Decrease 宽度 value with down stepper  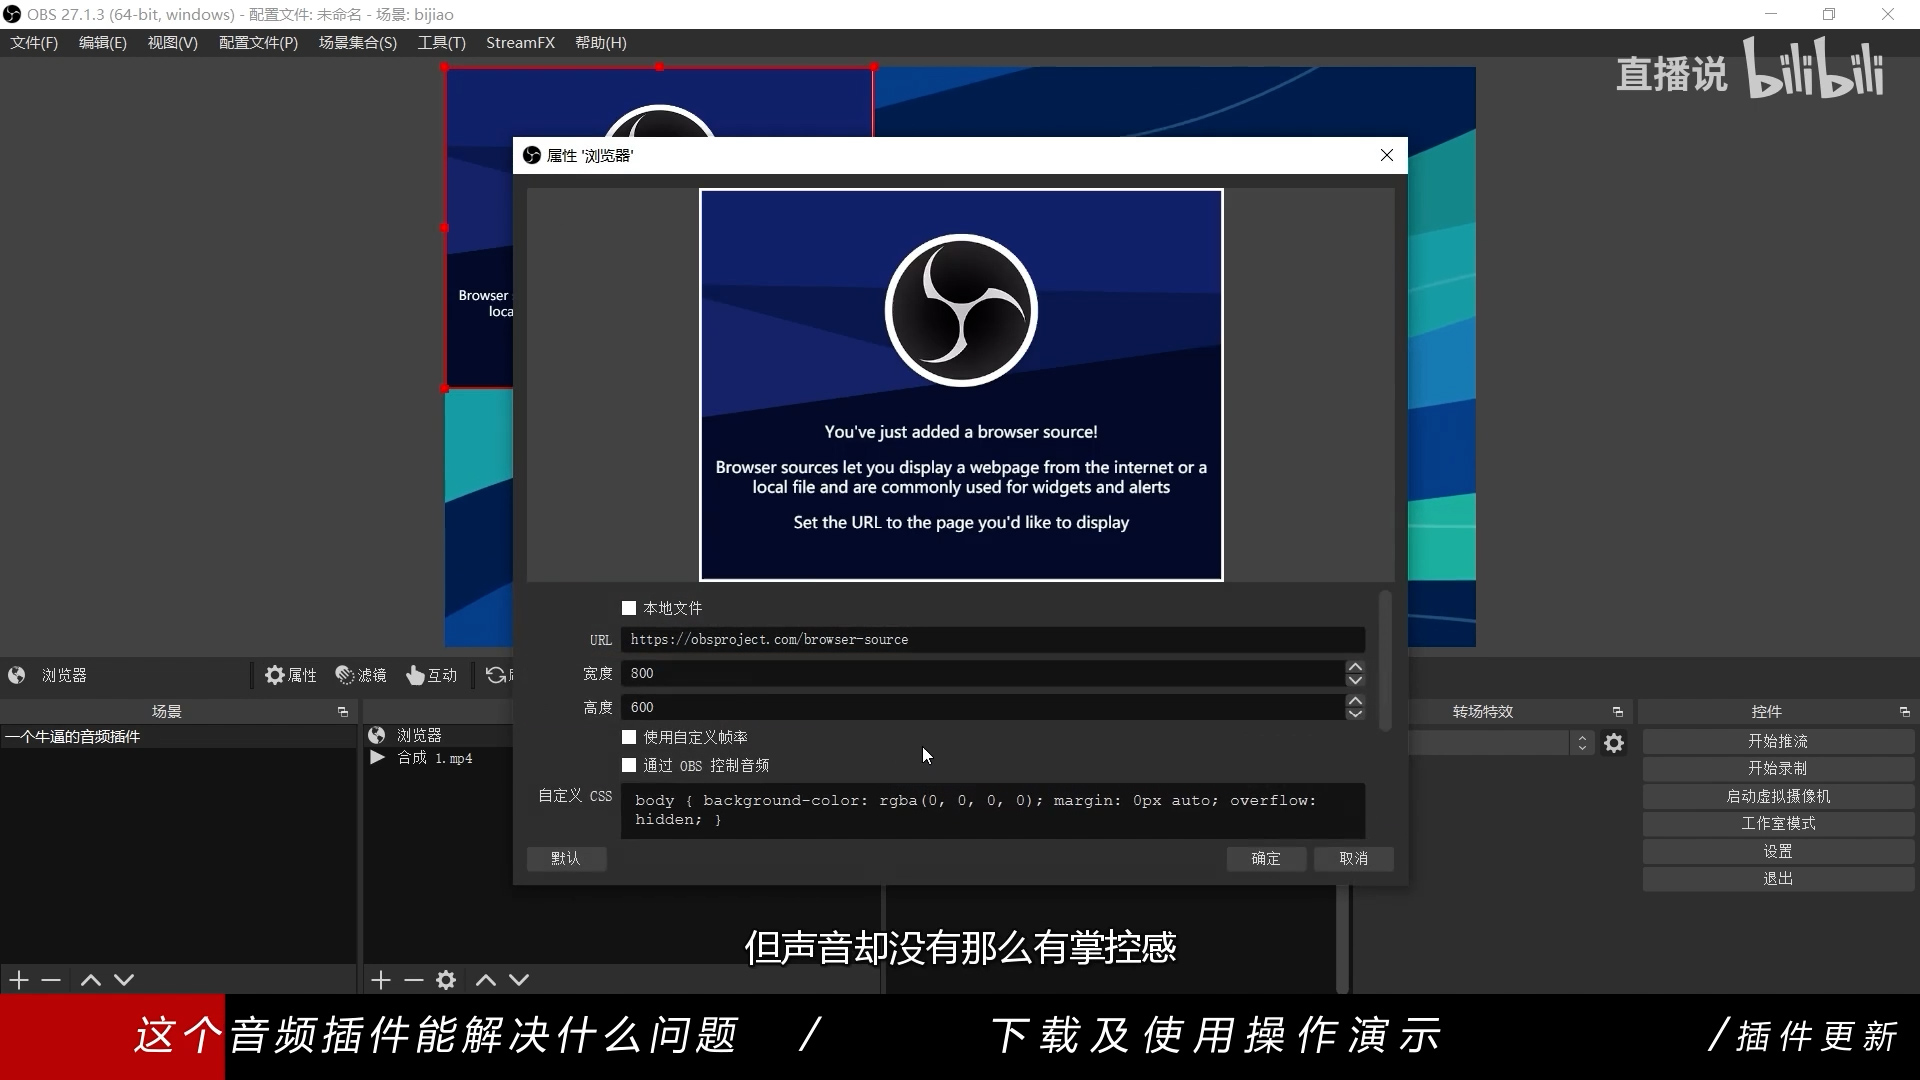click(1355, 680)
